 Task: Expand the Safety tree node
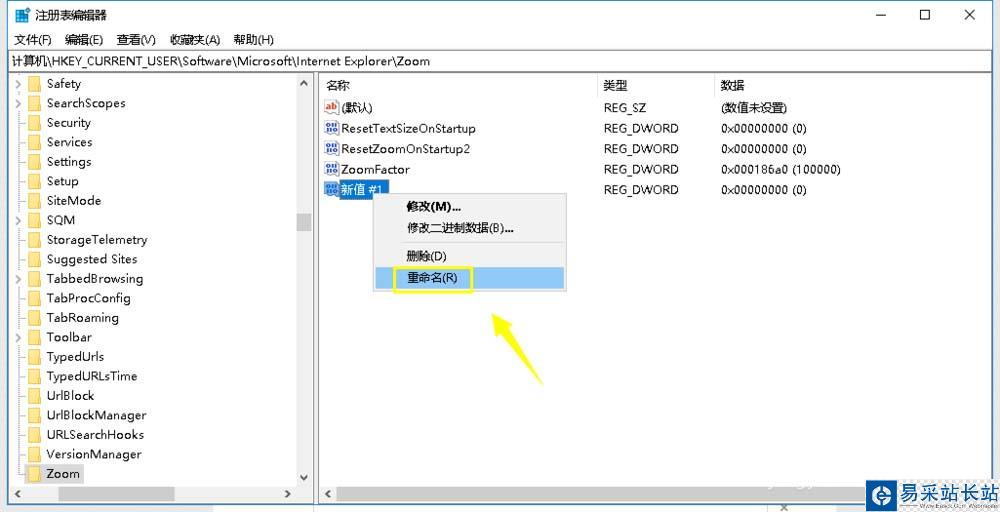[18, 84]
